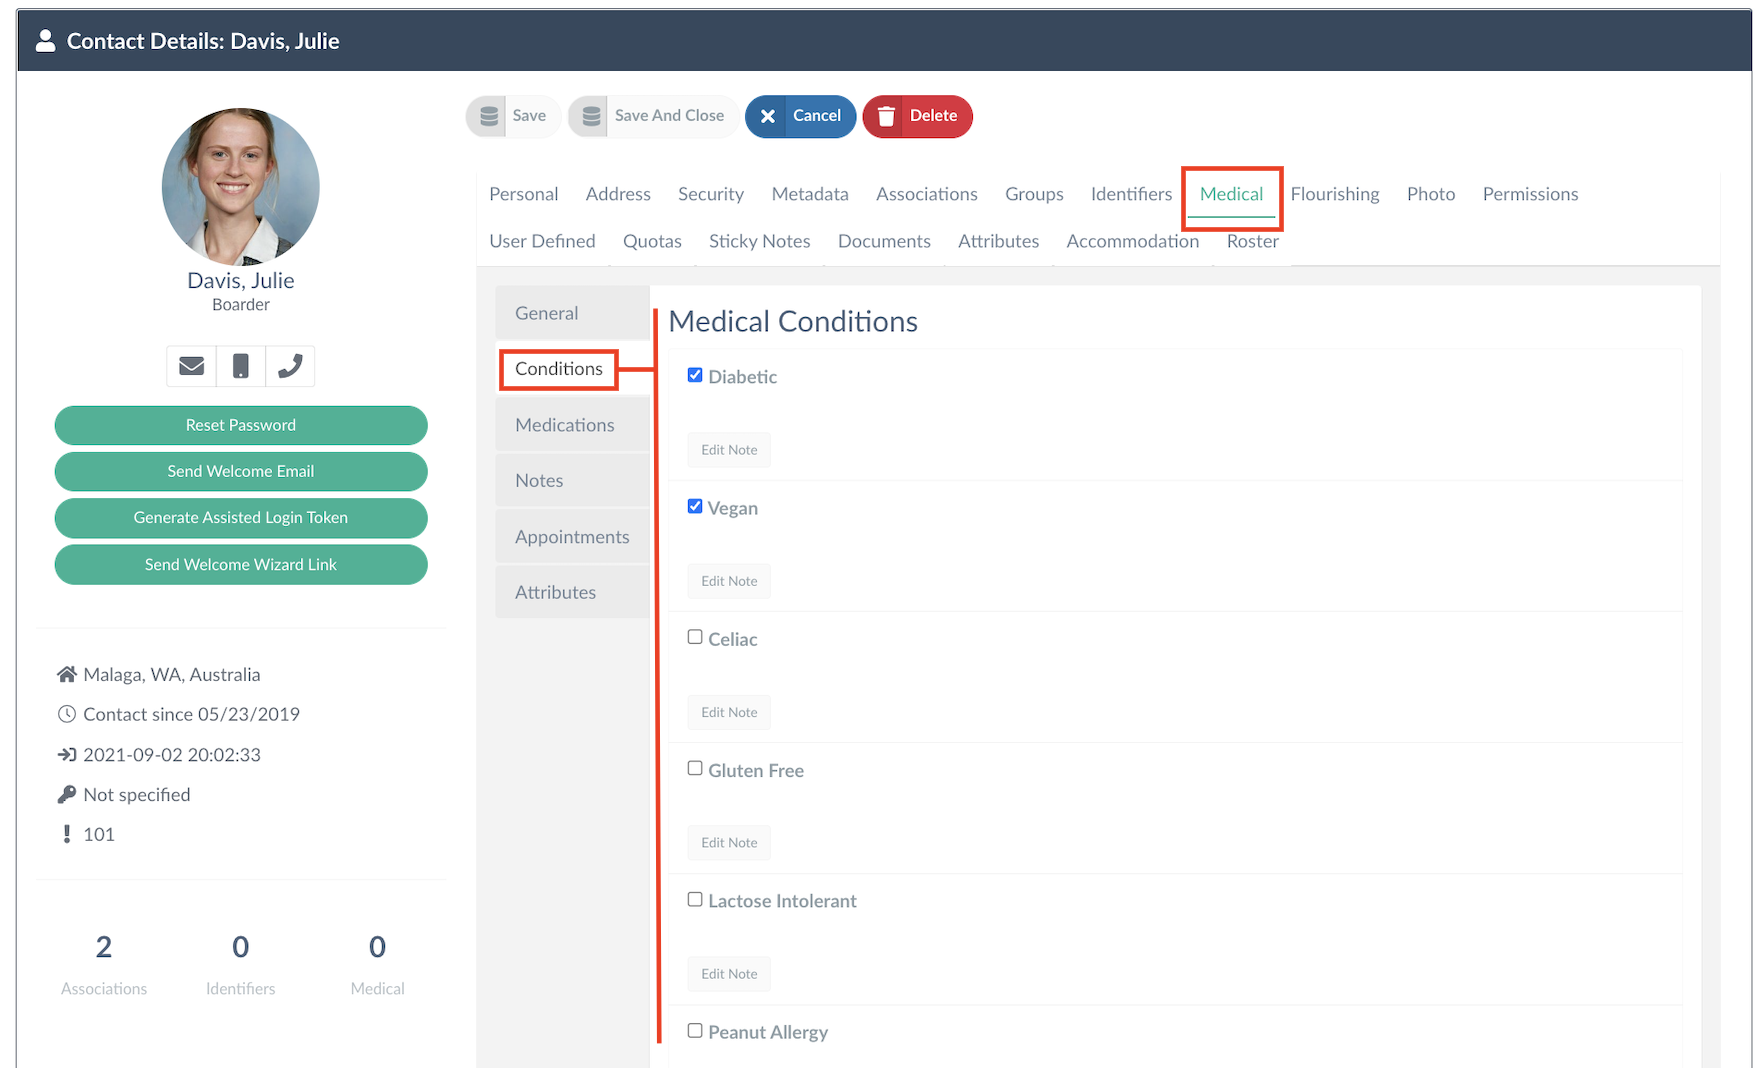Screen dimensions: 1760x1068
Task: Click the house icon beside Malaga, WA, Australia
Action: click(67, 674)
